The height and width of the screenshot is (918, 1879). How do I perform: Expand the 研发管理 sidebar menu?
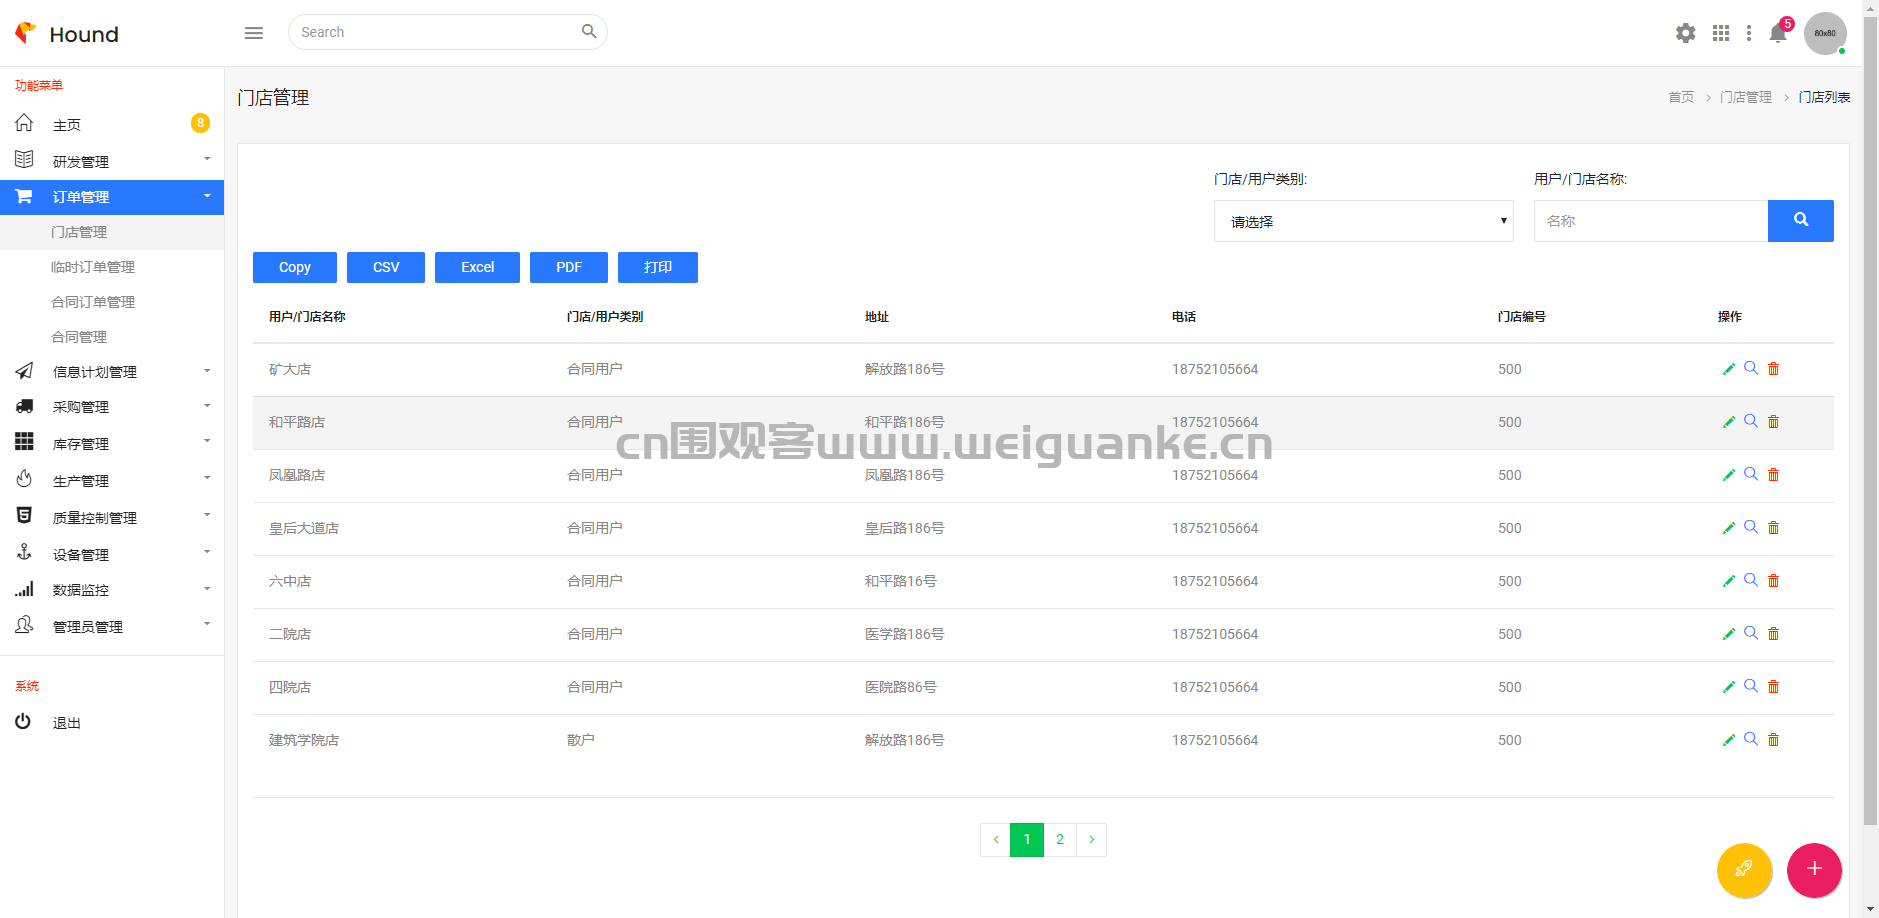tap(112, 161)
